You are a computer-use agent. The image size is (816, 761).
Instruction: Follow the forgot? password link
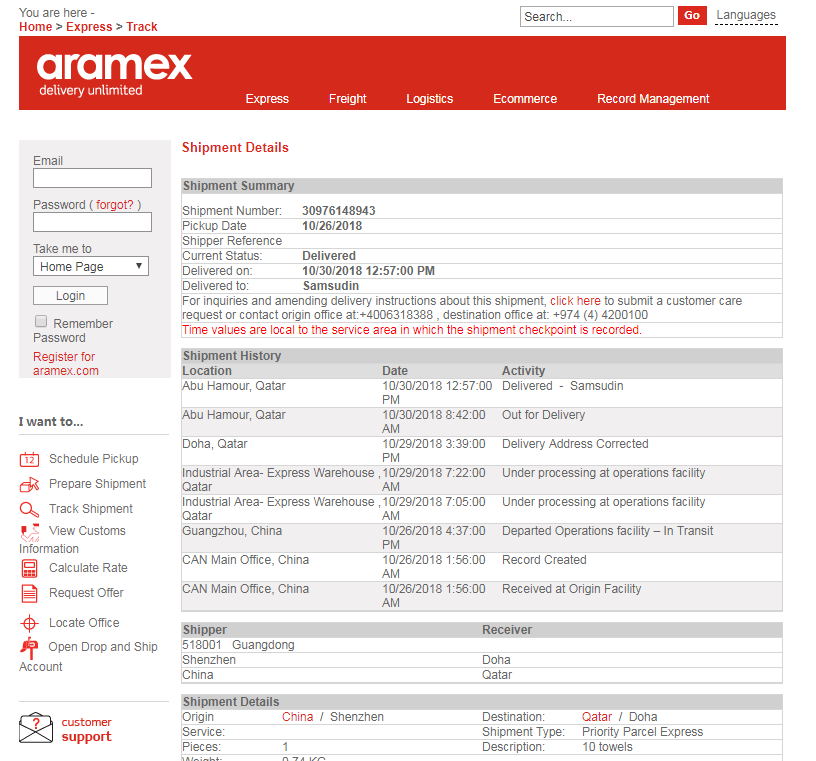click(x=114, y=205)
